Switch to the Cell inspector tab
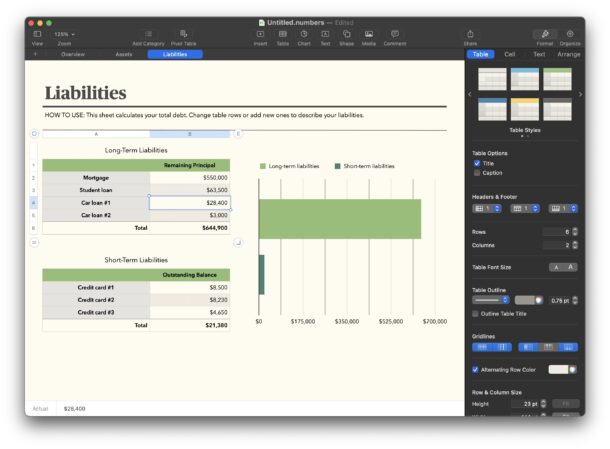 (x=509, y=54)
